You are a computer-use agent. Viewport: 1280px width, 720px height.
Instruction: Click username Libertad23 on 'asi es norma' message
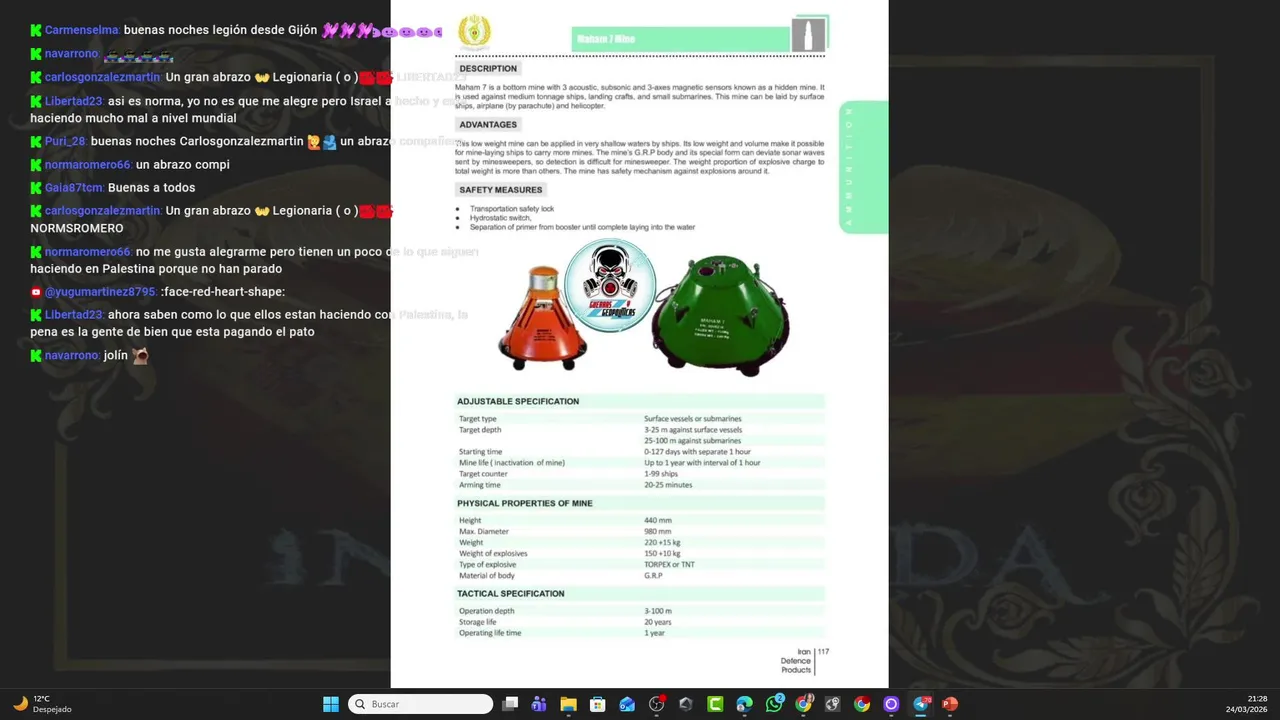click(74, 101)
